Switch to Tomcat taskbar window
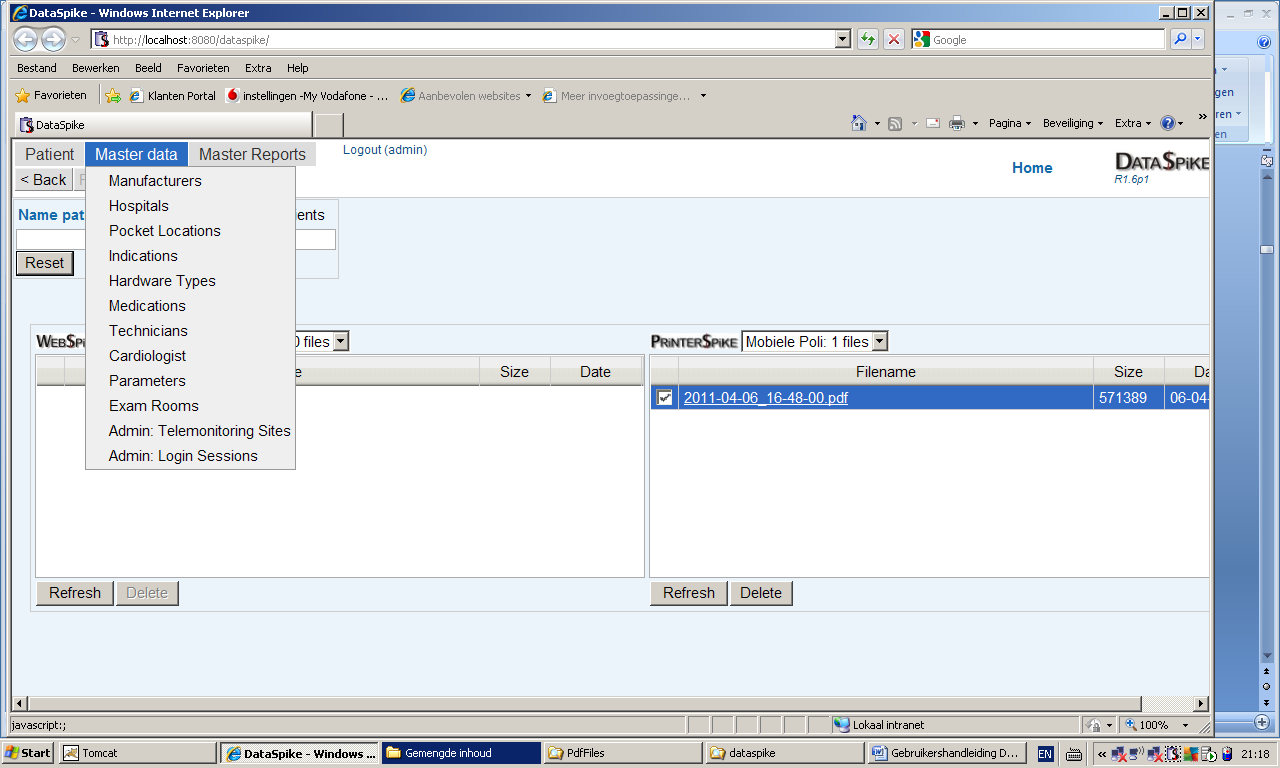 click(x=139, y=753)
